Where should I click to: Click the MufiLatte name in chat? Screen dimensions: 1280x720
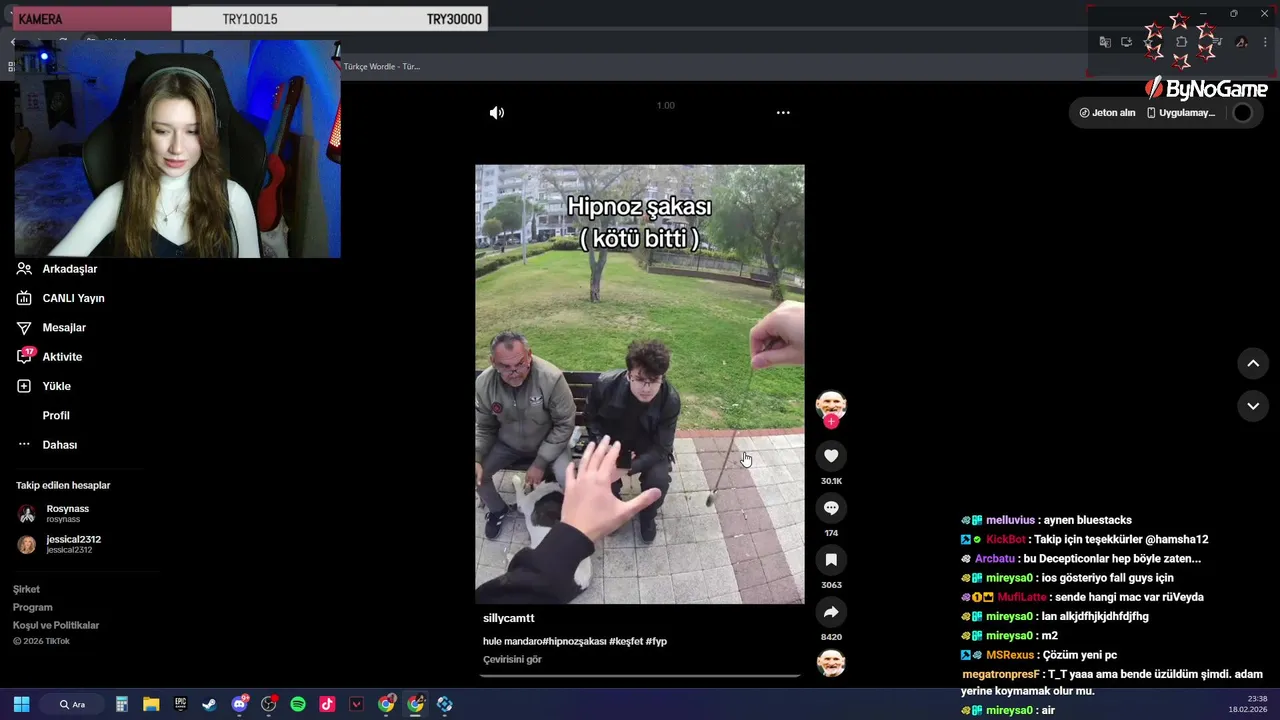pyautogui.click(x=1022, y=598)
